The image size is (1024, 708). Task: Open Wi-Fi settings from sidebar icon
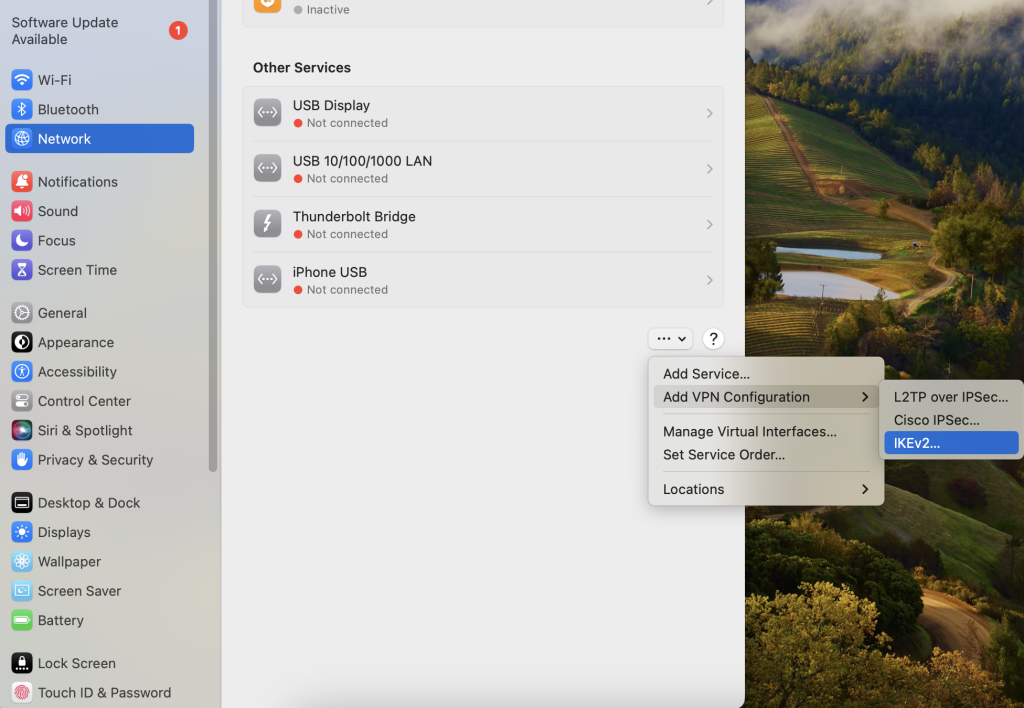point(22,80)
